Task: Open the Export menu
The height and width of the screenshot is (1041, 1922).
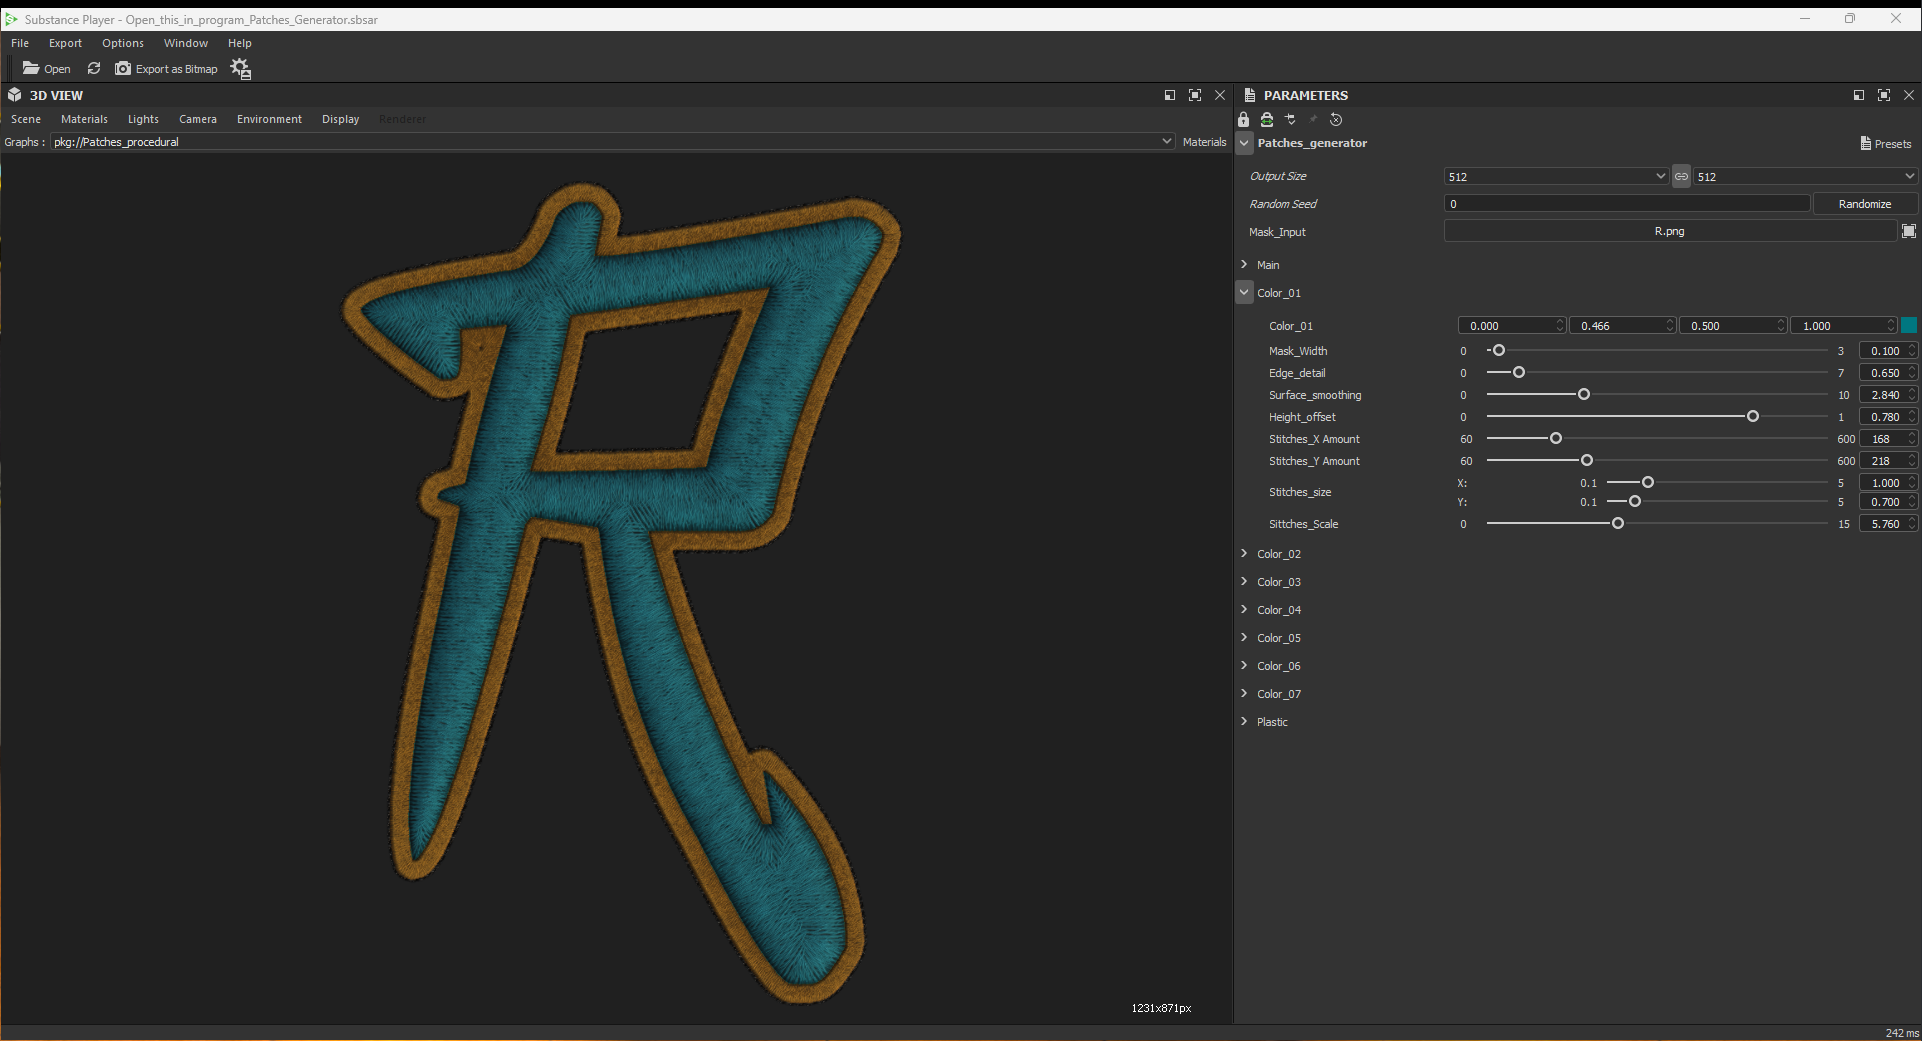Action: point(66,43)
